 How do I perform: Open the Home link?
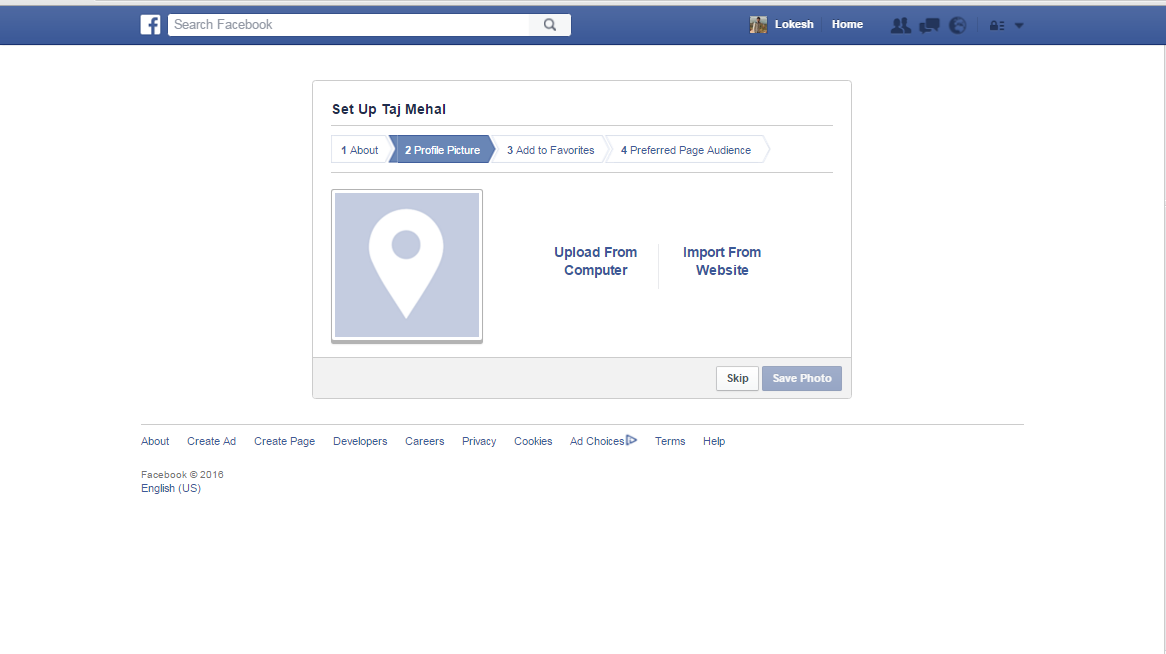847,25
